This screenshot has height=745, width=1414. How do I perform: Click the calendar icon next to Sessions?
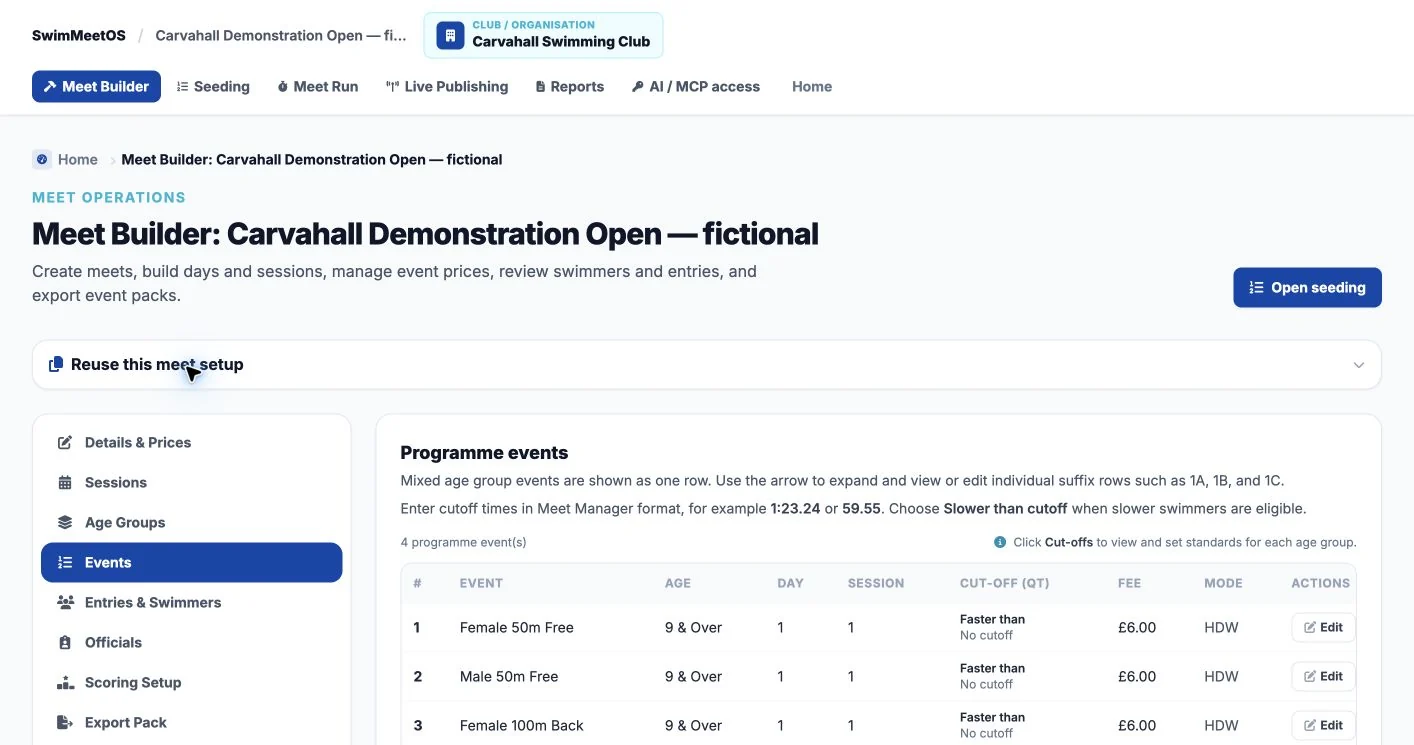(65, 482)
